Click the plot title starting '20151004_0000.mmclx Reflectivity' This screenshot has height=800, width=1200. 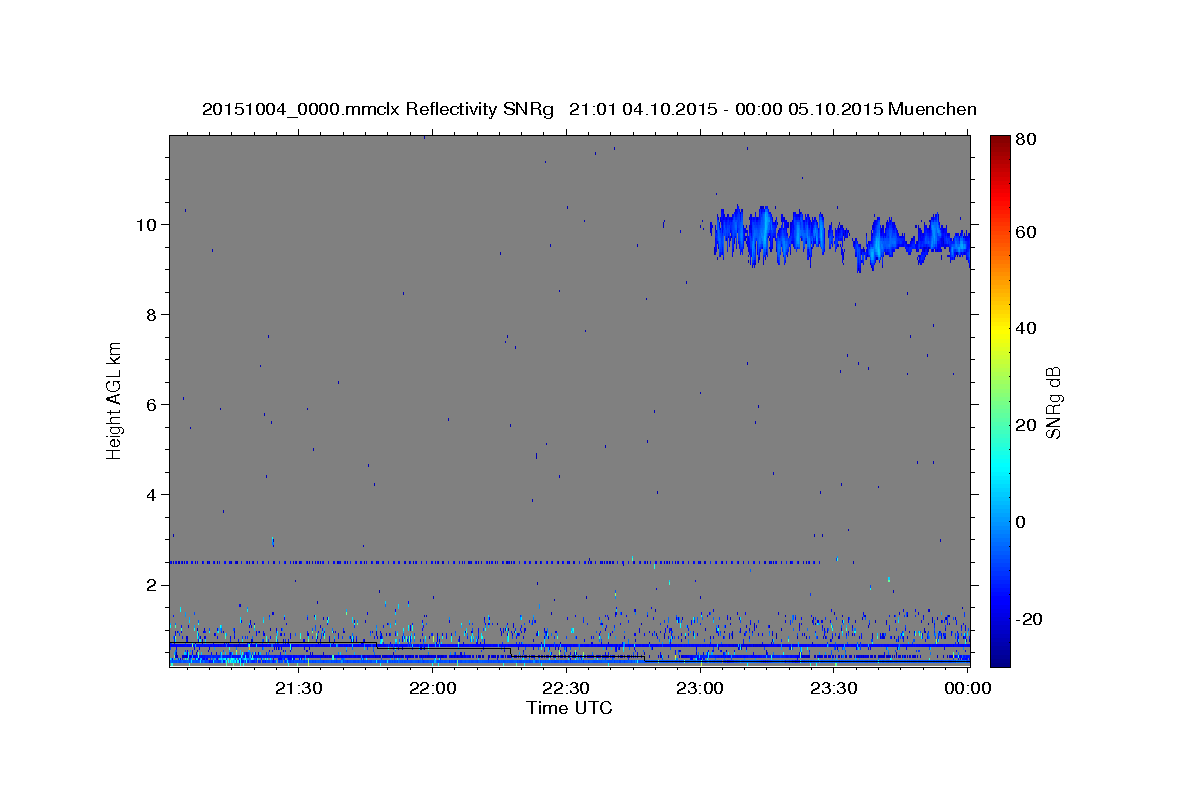click(x=589, y=109)
